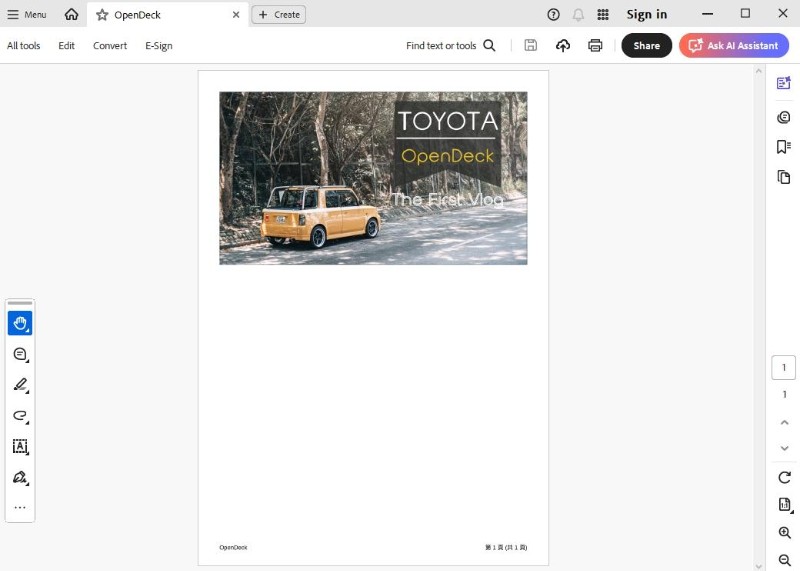Click the scrollbar down arrow

pyautogui.click(x=758, y=566)
